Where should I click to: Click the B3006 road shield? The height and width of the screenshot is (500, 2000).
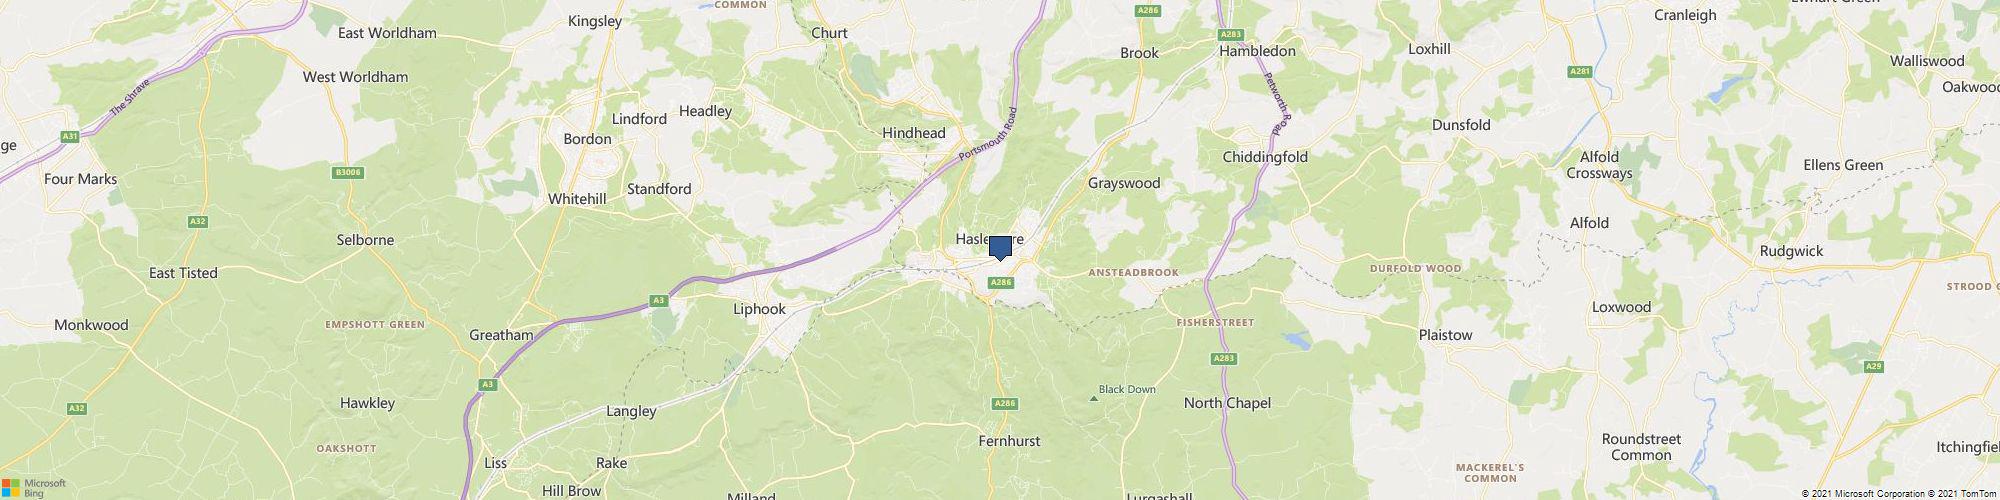tap(347, 173)
